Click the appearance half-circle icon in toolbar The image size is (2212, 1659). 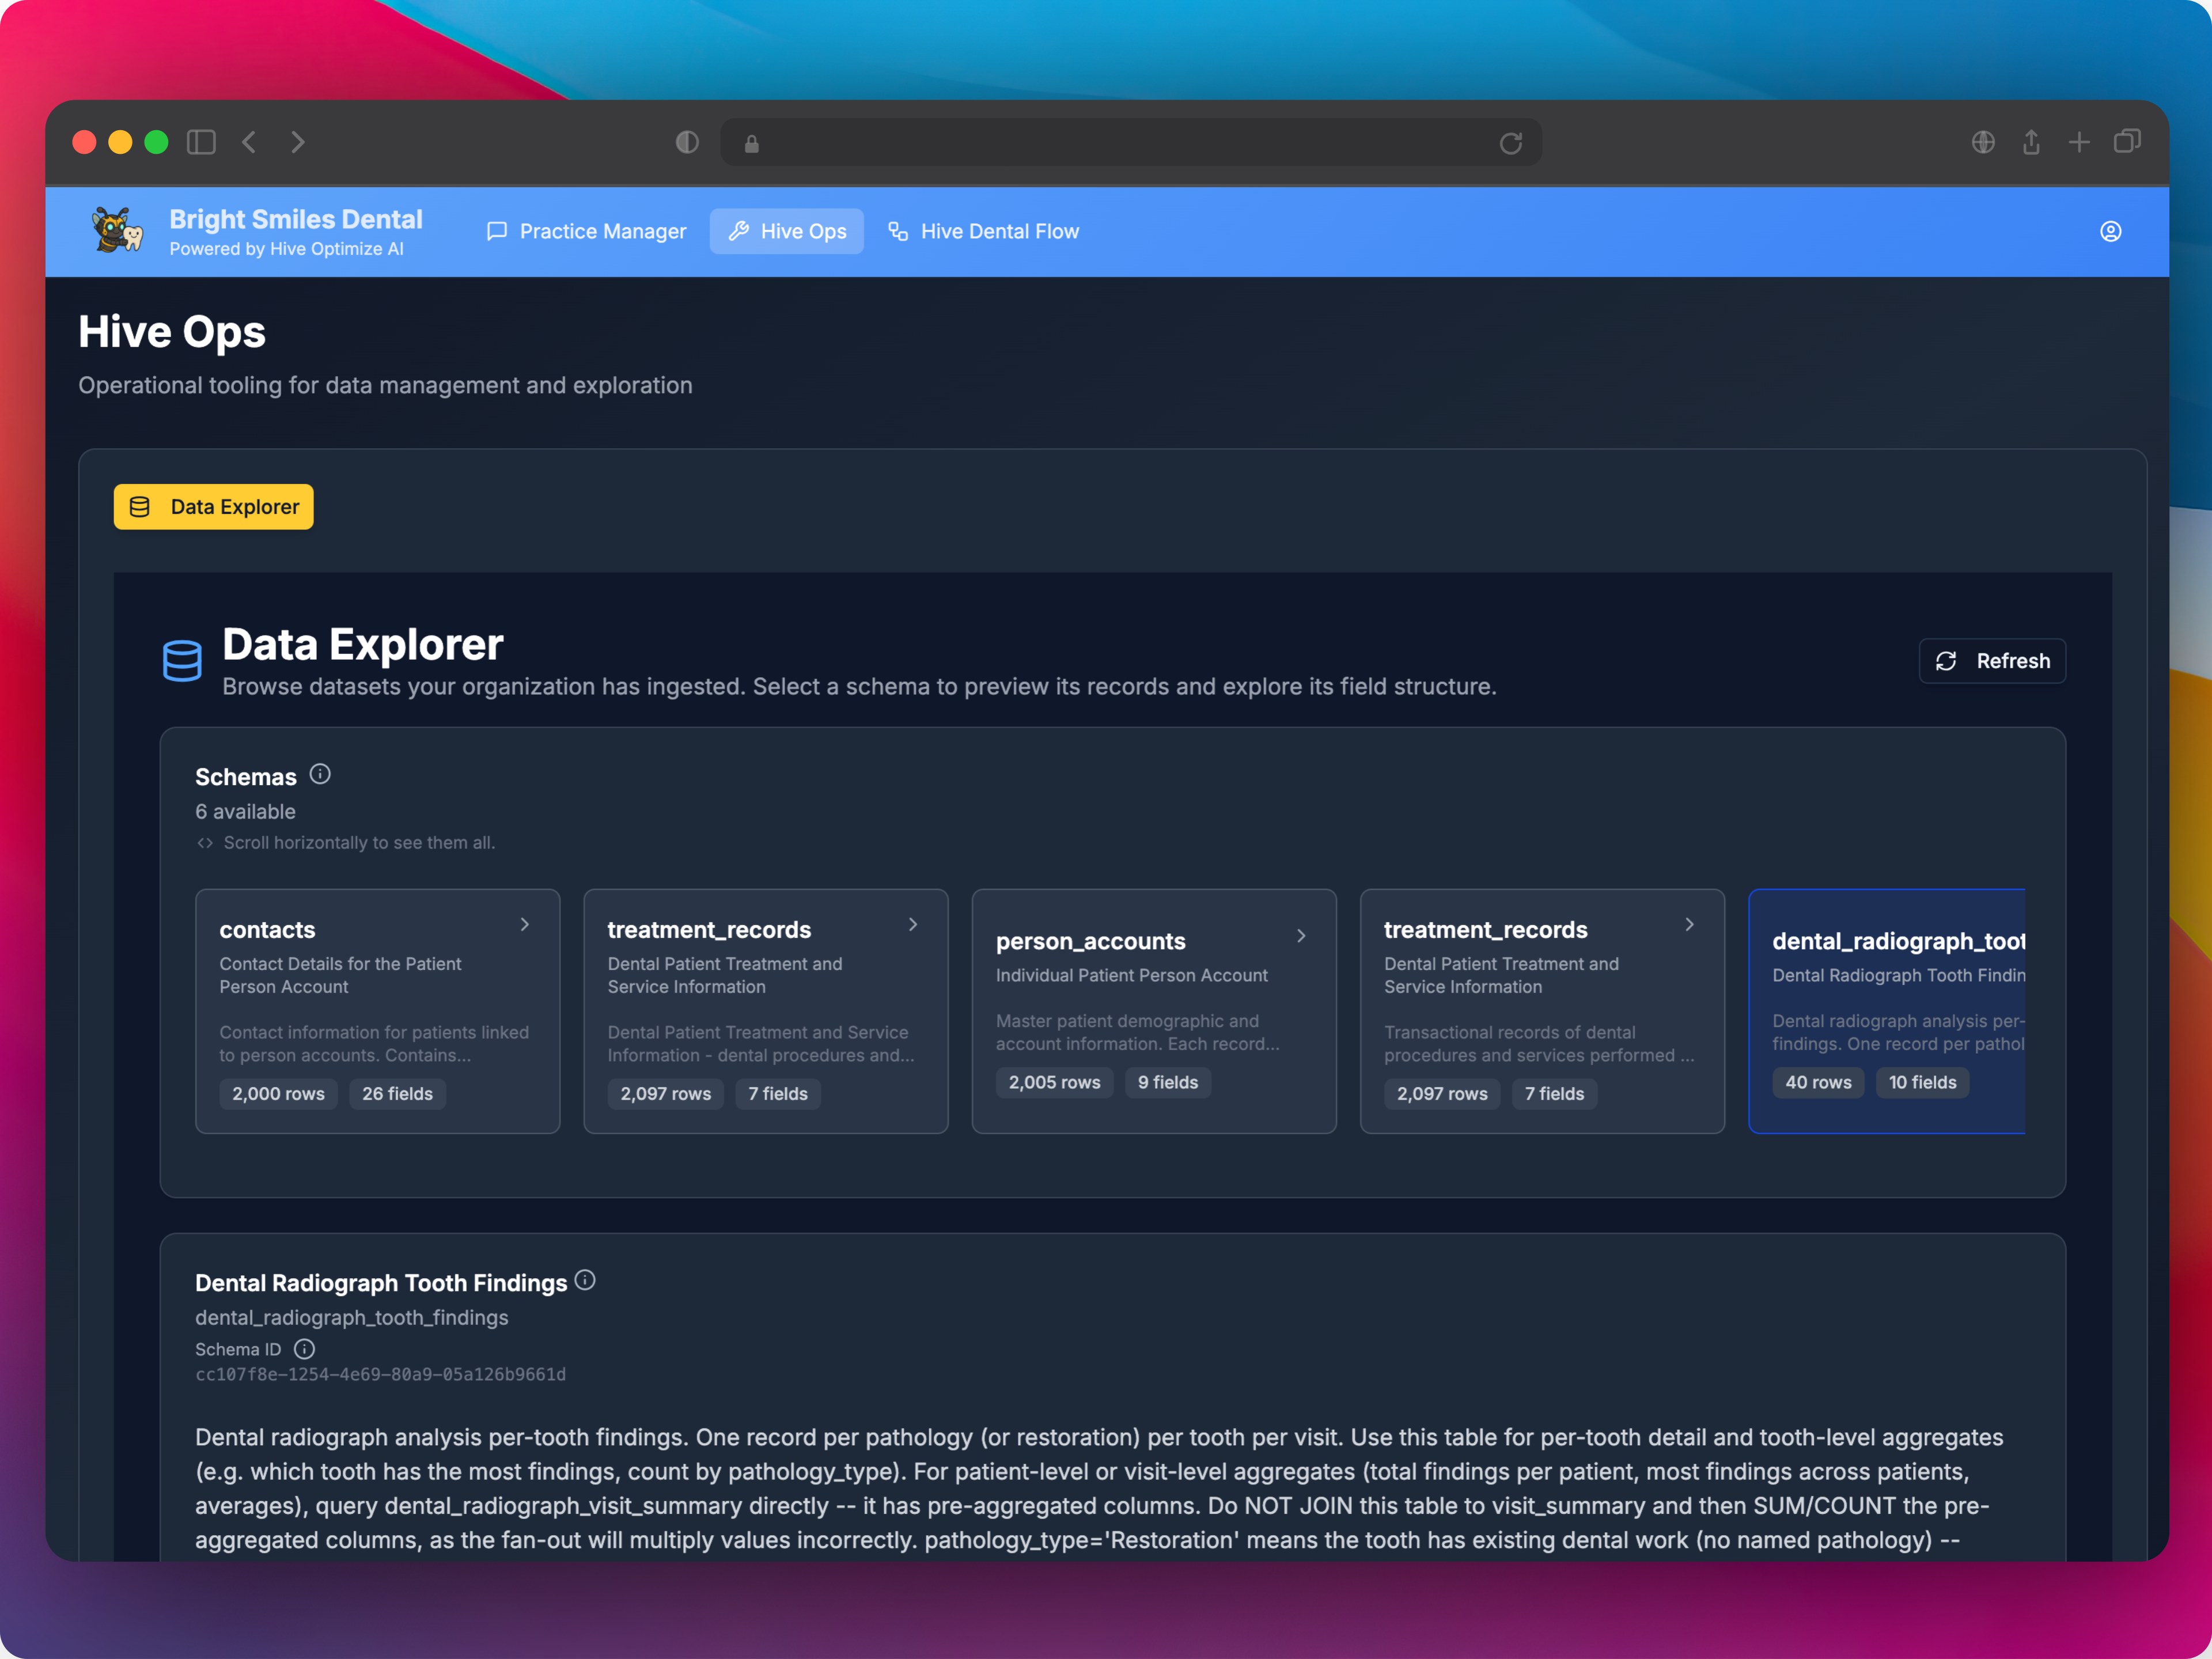click(687, 142)
